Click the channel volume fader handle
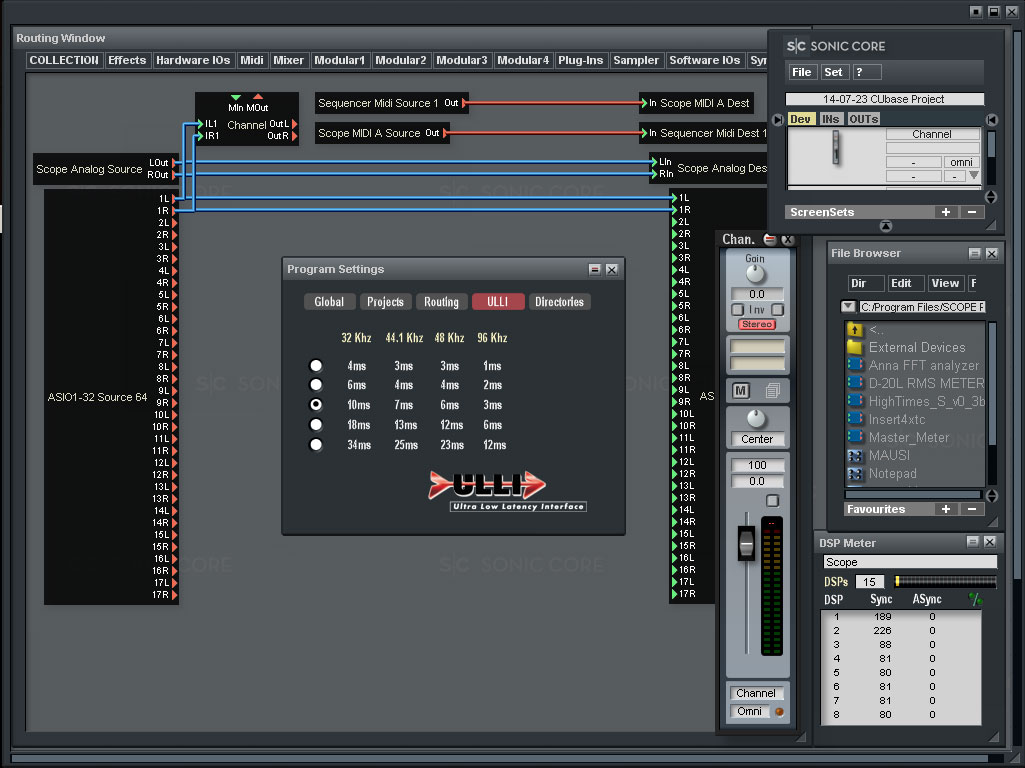Screen dimensions: 1025x768 [x=746, y=543]
